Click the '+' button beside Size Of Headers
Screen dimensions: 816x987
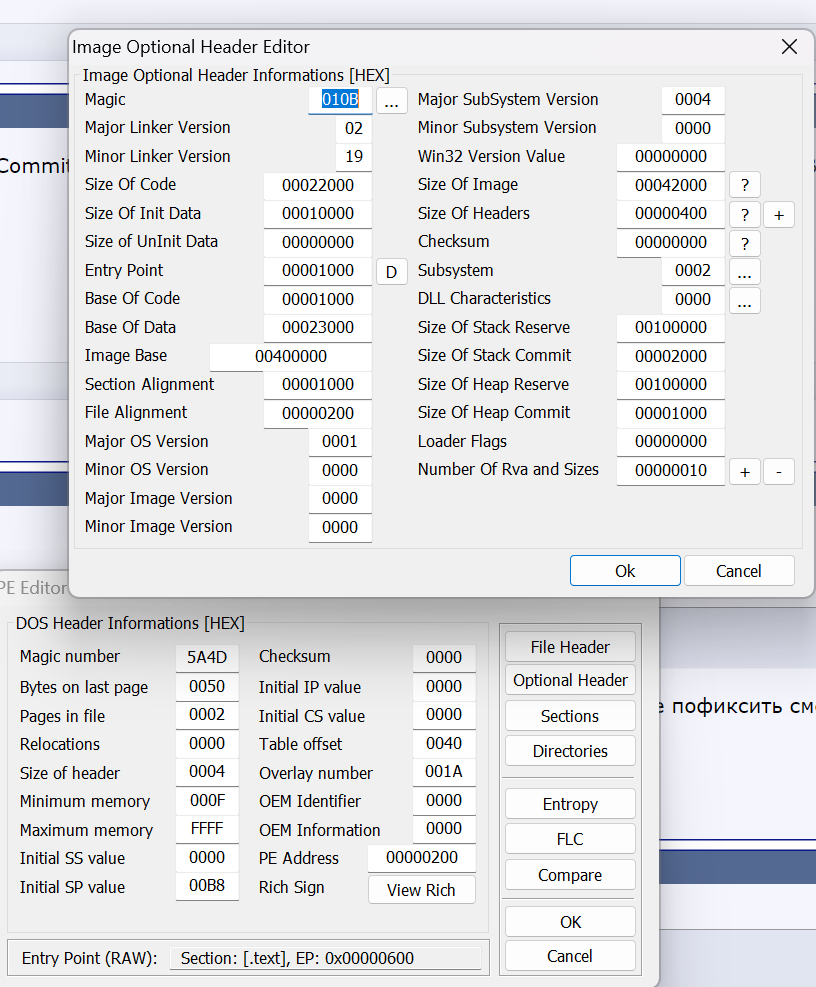coord(779,215)
